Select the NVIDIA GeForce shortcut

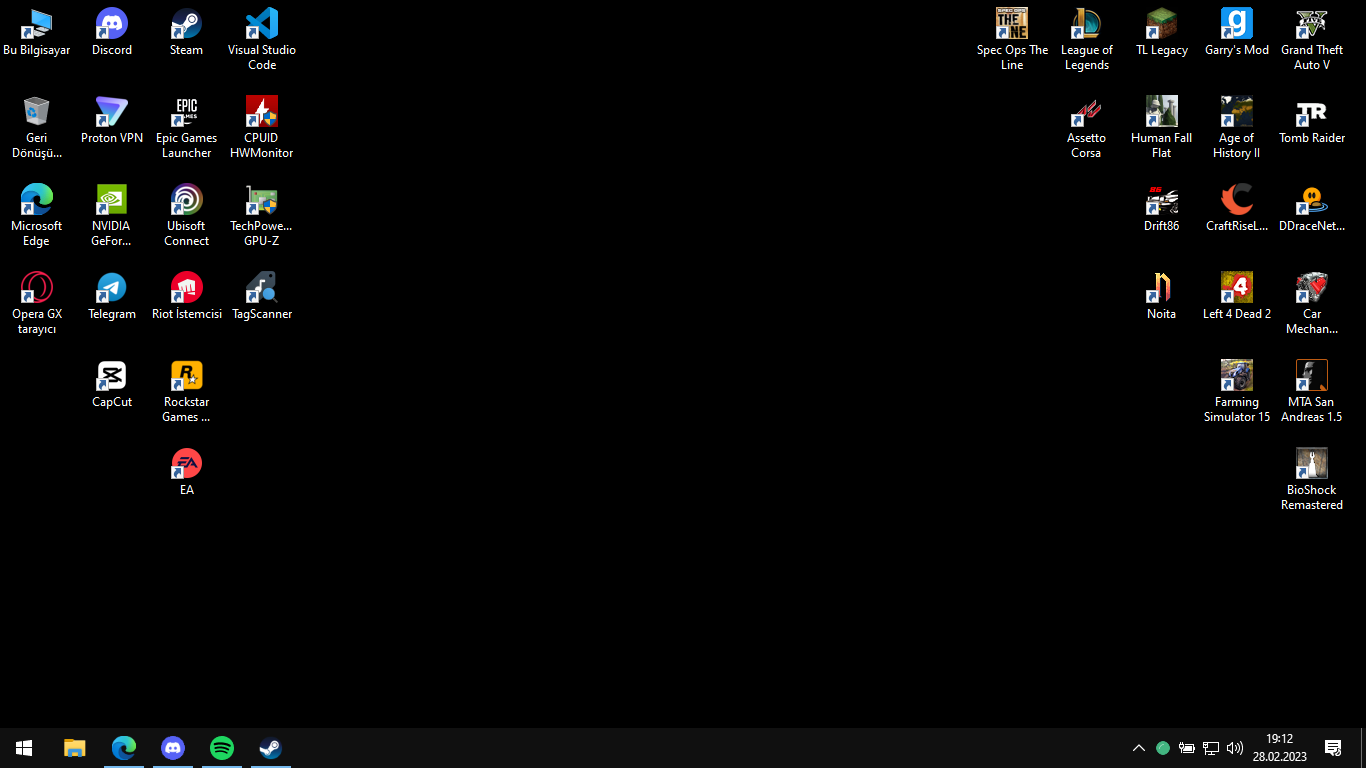coord(112,216)
